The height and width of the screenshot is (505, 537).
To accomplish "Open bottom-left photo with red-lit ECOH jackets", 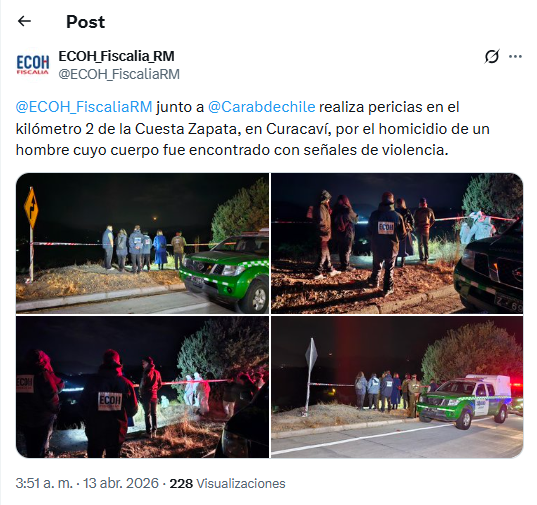I will (142, 387).
